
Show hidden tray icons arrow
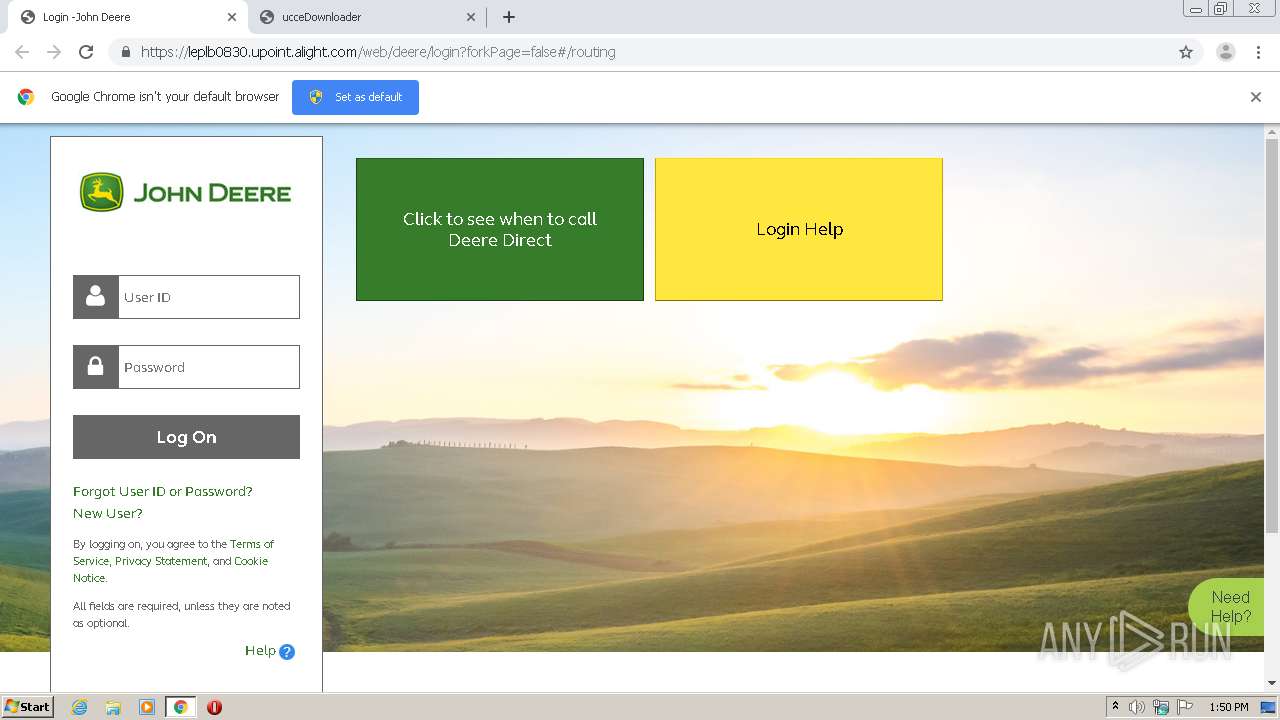click(1115, 707)
